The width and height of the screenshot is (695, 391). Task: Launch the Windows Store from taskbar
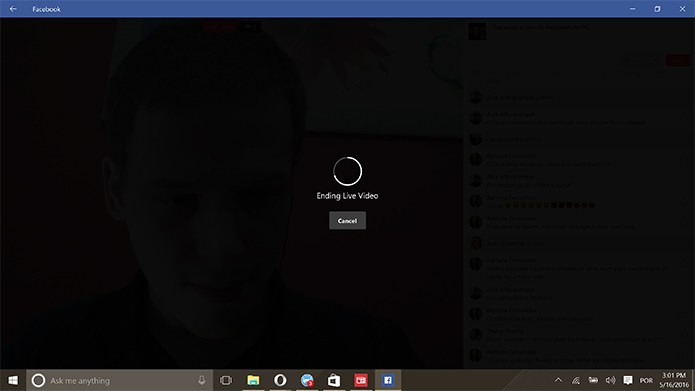tap(334, 380)
